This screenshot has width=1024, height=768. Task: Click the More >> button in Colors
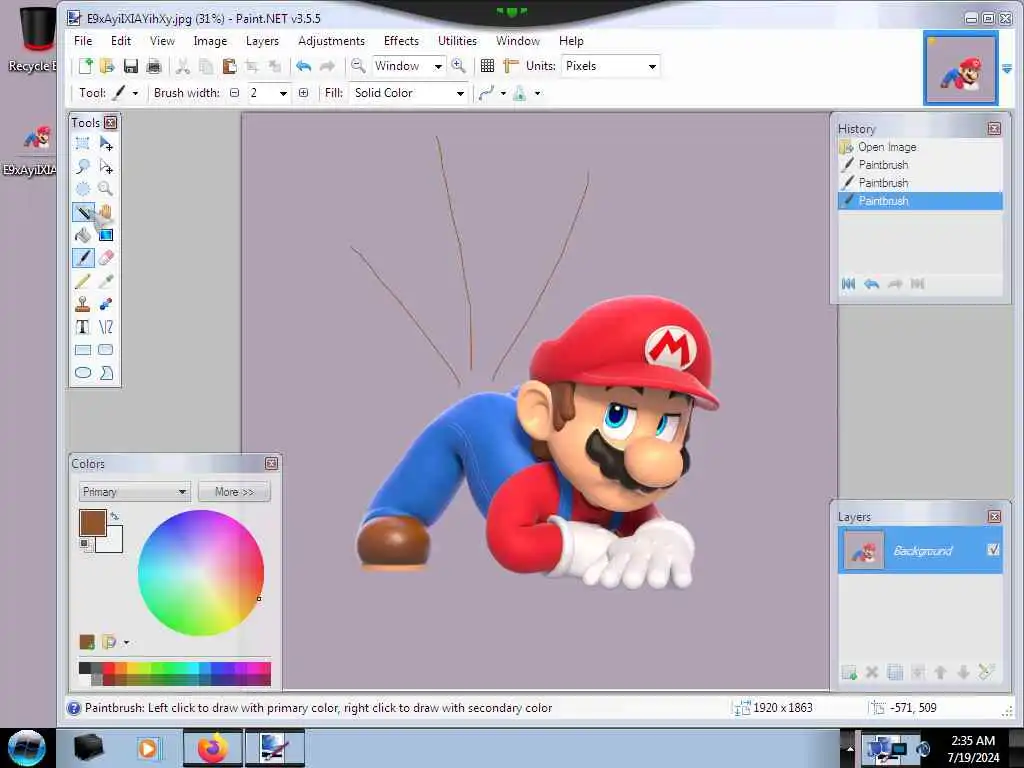(234, 492)
